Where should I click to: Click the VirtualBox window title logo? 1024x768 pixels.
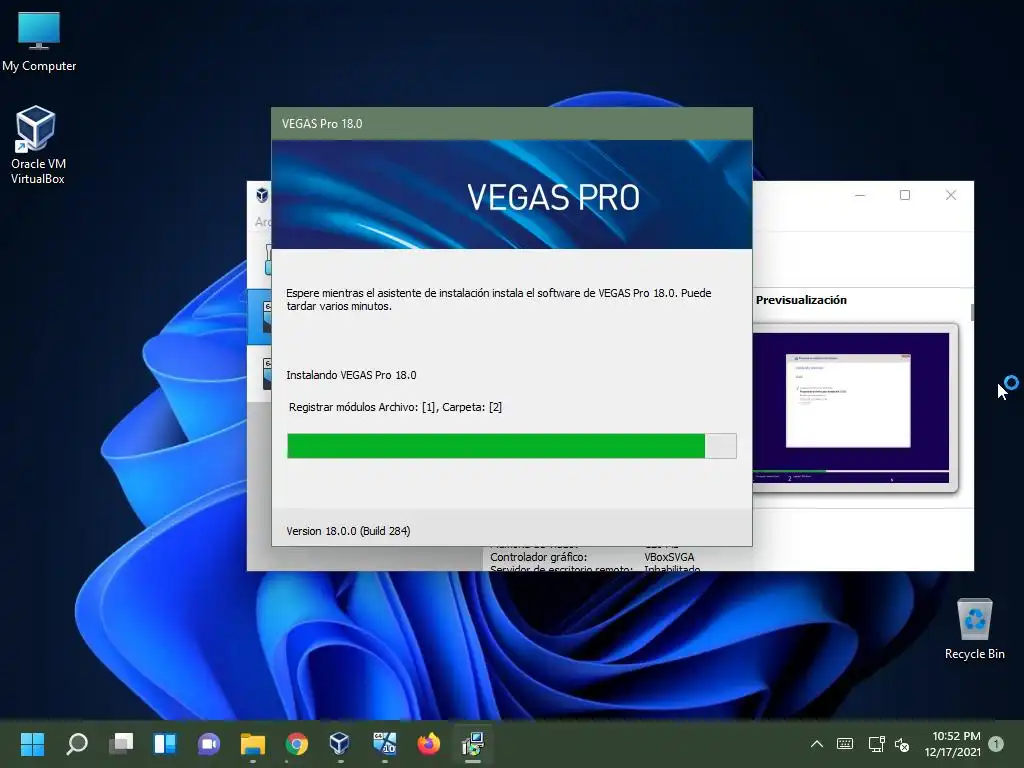point(262,195)
